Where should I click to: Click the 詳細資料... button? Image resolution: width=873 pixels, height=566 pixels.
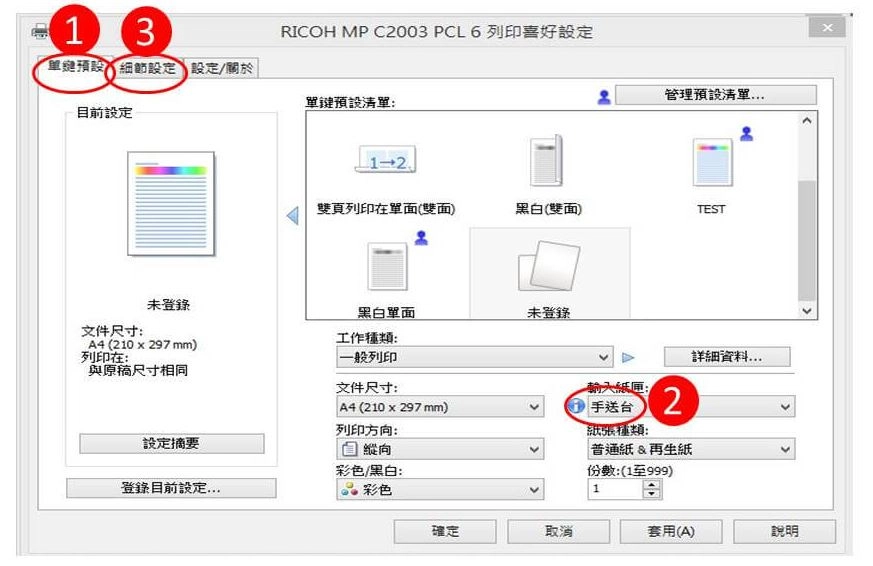coord(727,357)
